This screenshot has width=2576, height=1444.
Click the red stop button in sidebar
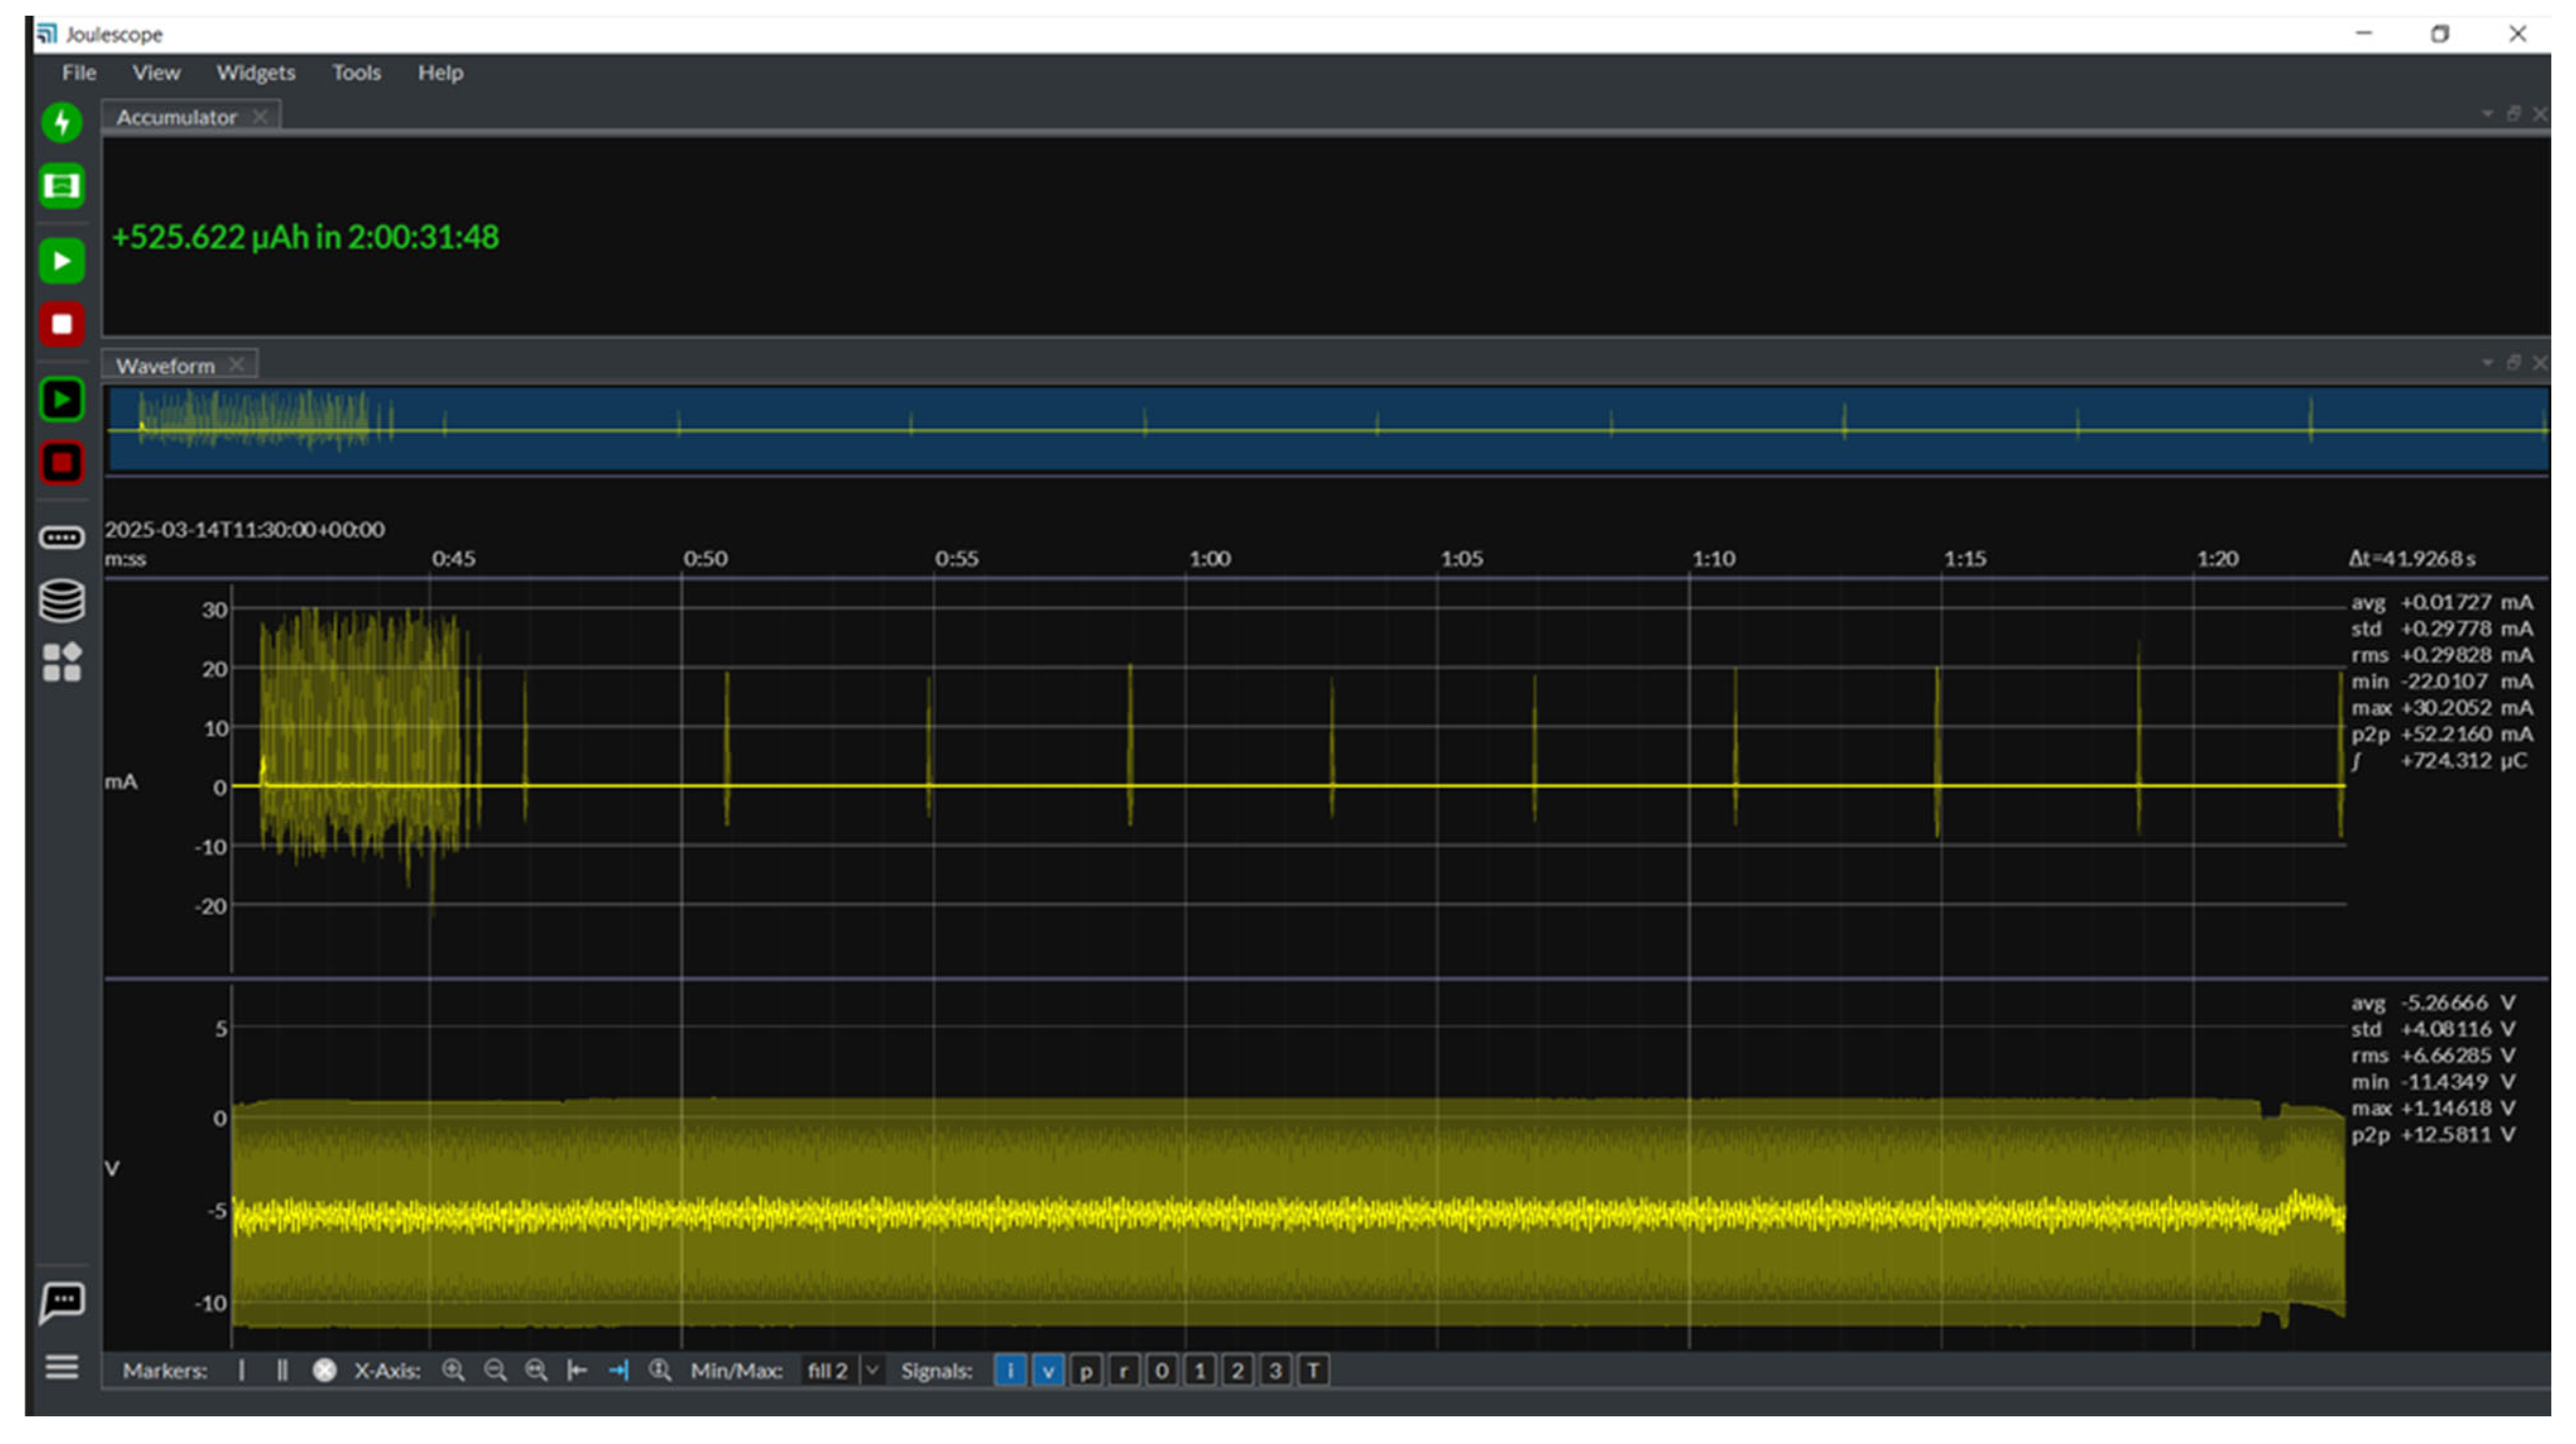[x=62, y=324]
